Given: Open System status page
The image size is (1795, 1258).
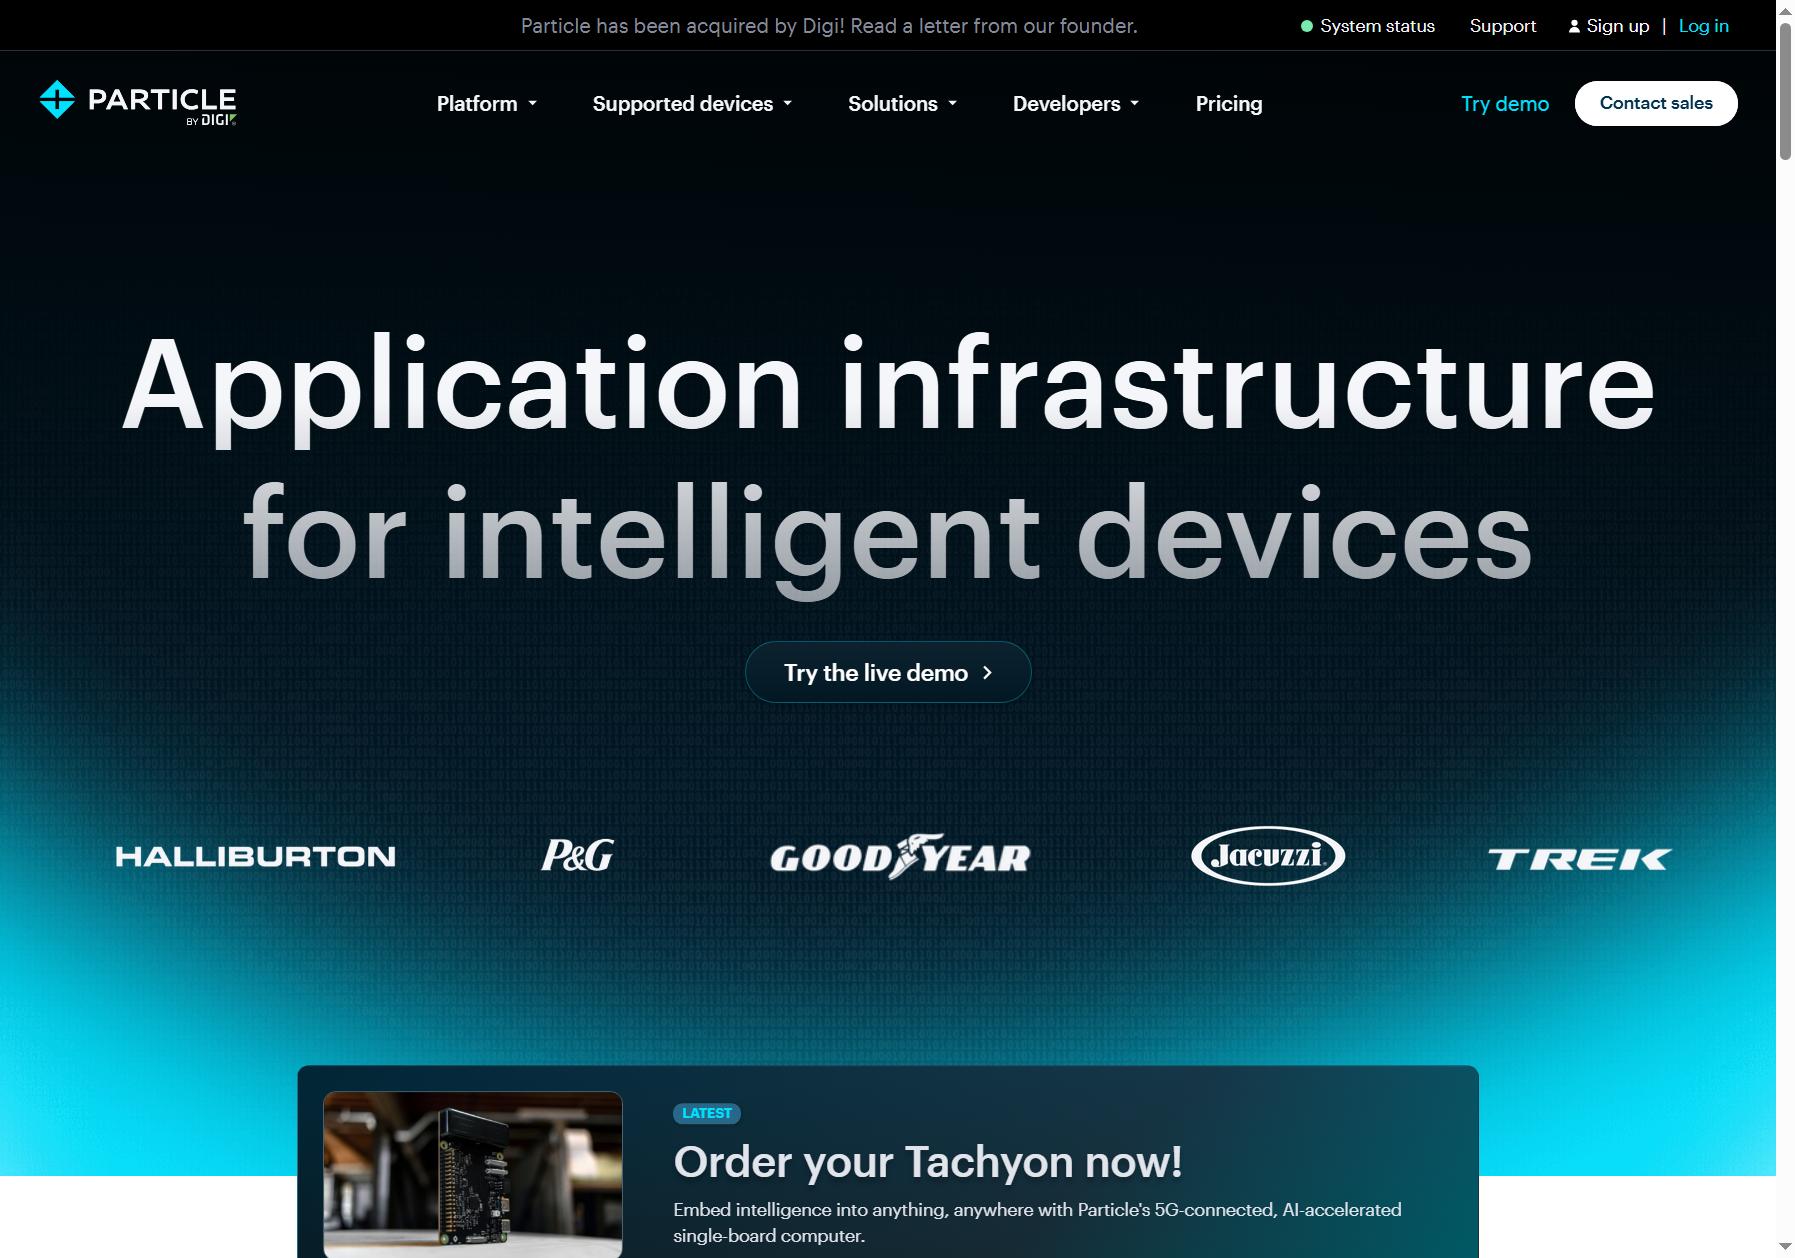Looking at the screenshot, I should (1377, 26).
